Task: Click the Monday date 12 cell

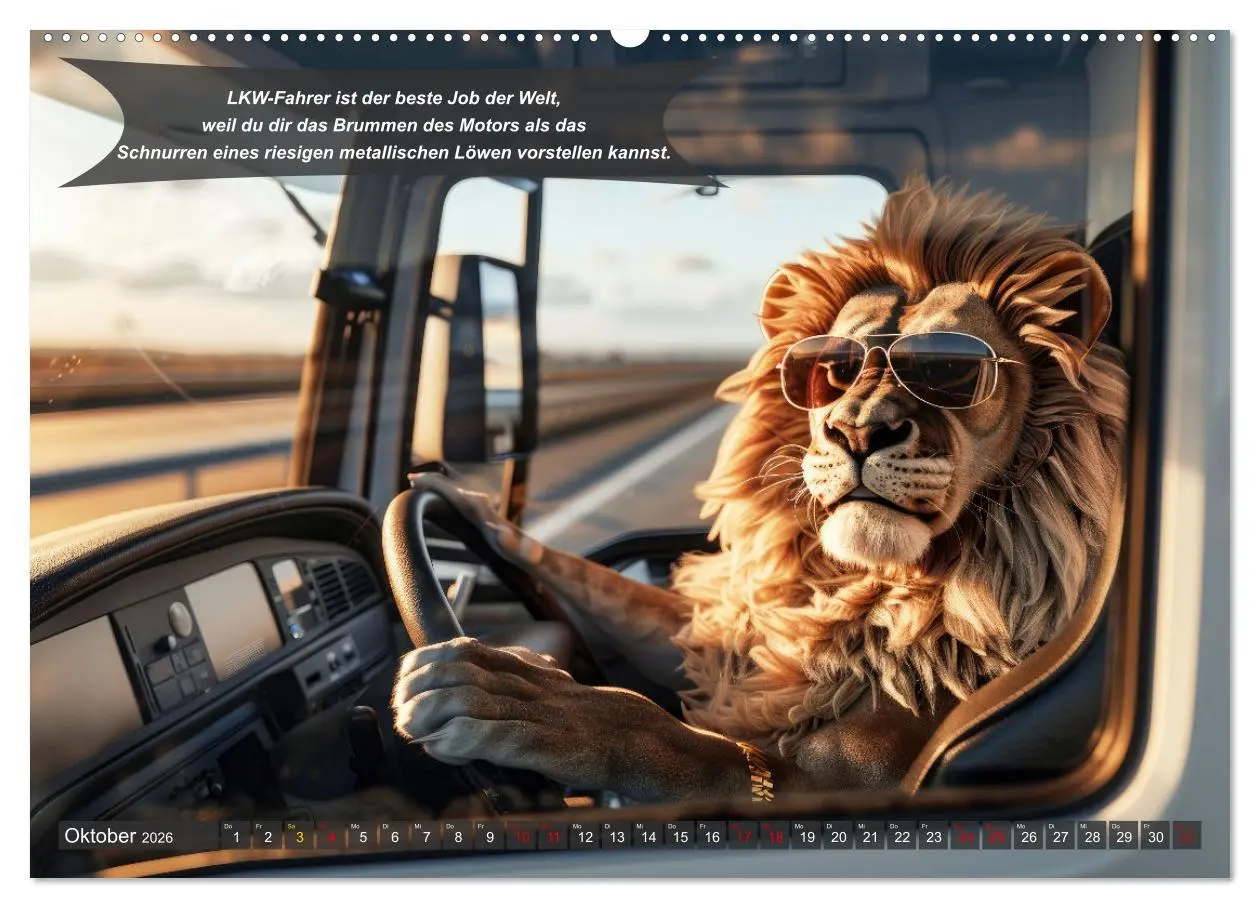Action: coord(583,838)
